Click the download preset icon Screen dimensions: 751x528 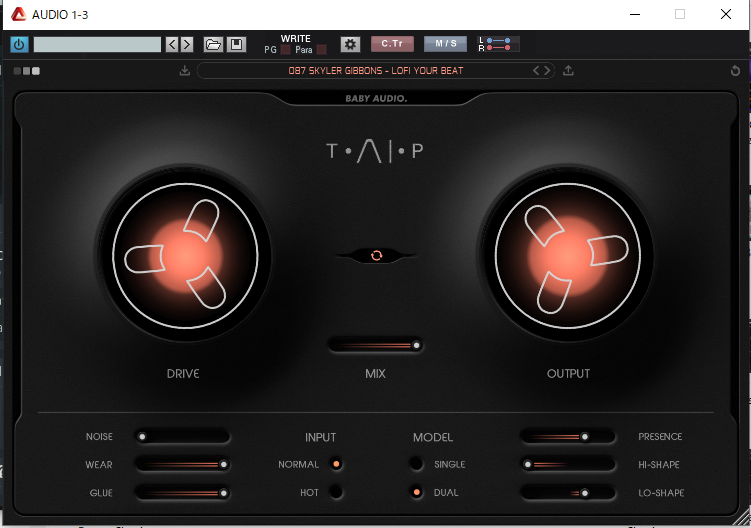tap(184, 71)
